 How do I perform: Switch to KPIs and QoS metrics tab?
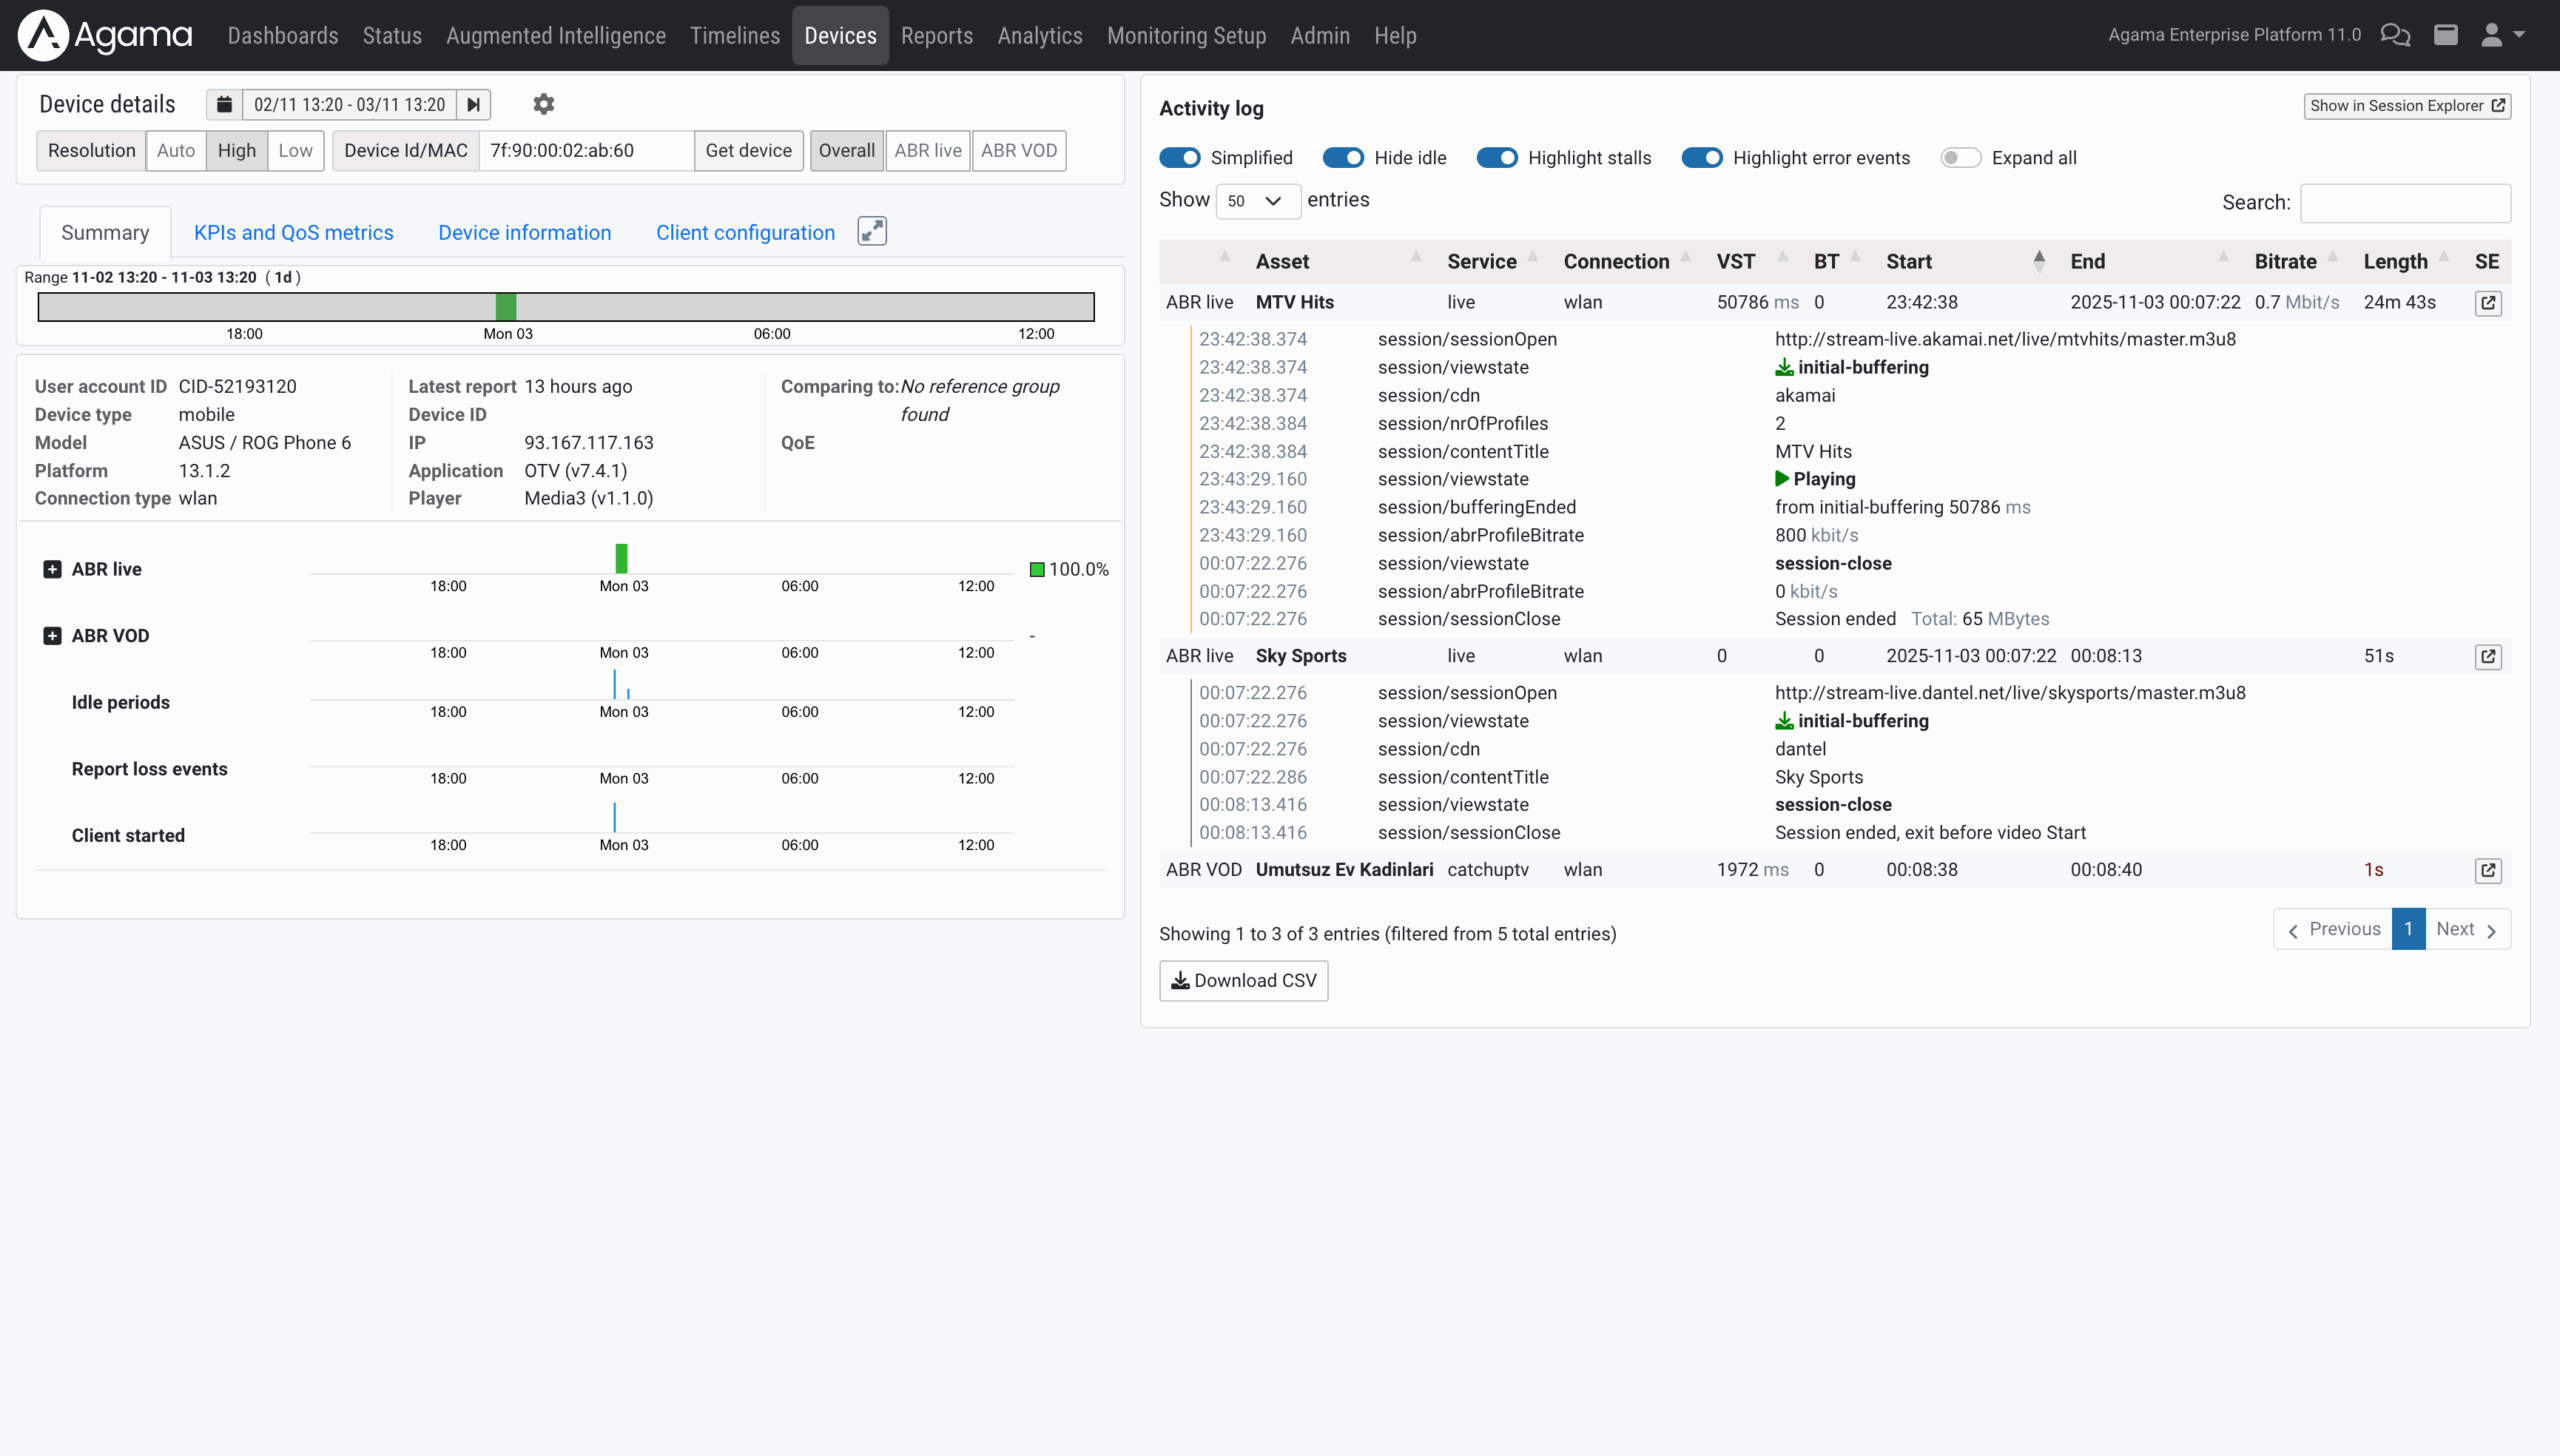click(x=293, y=232)
